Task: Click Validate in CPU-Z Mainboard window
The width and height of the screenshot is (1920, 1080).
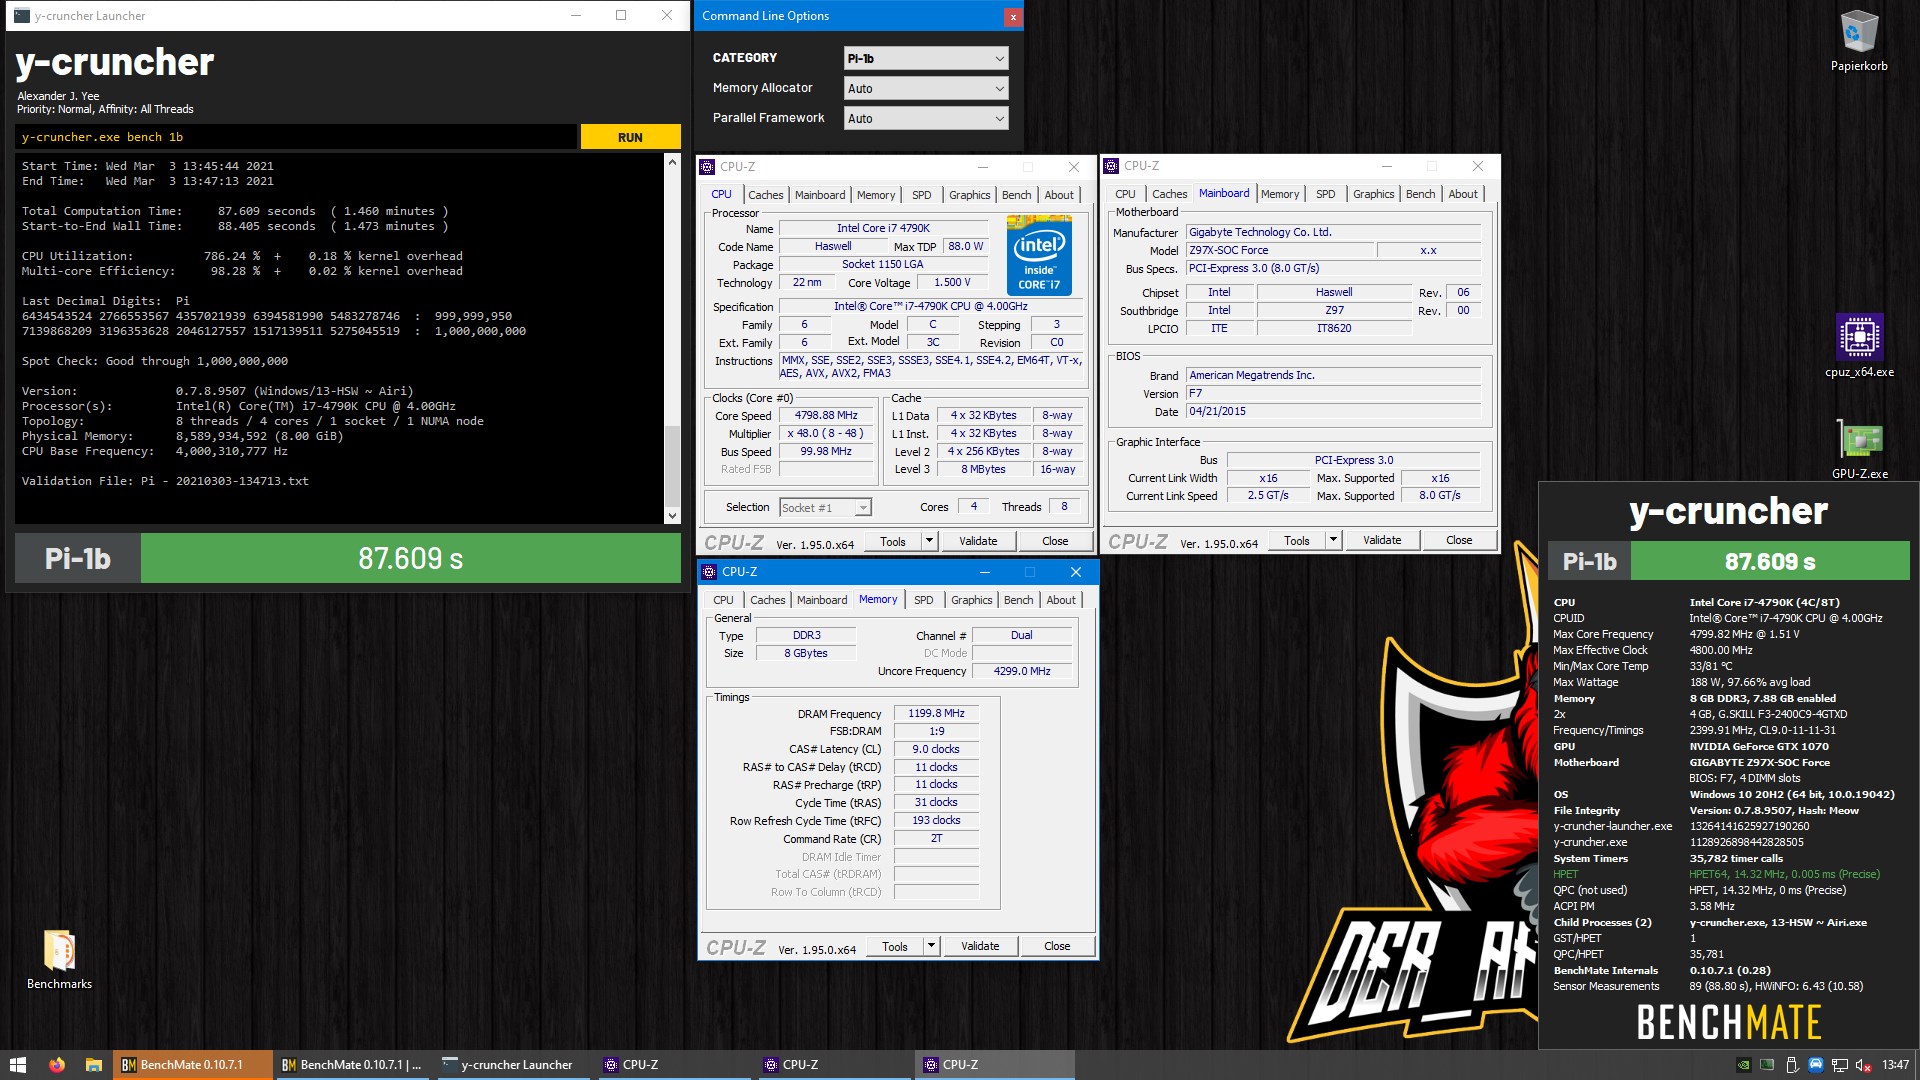Action: [x=1382, y=540]
